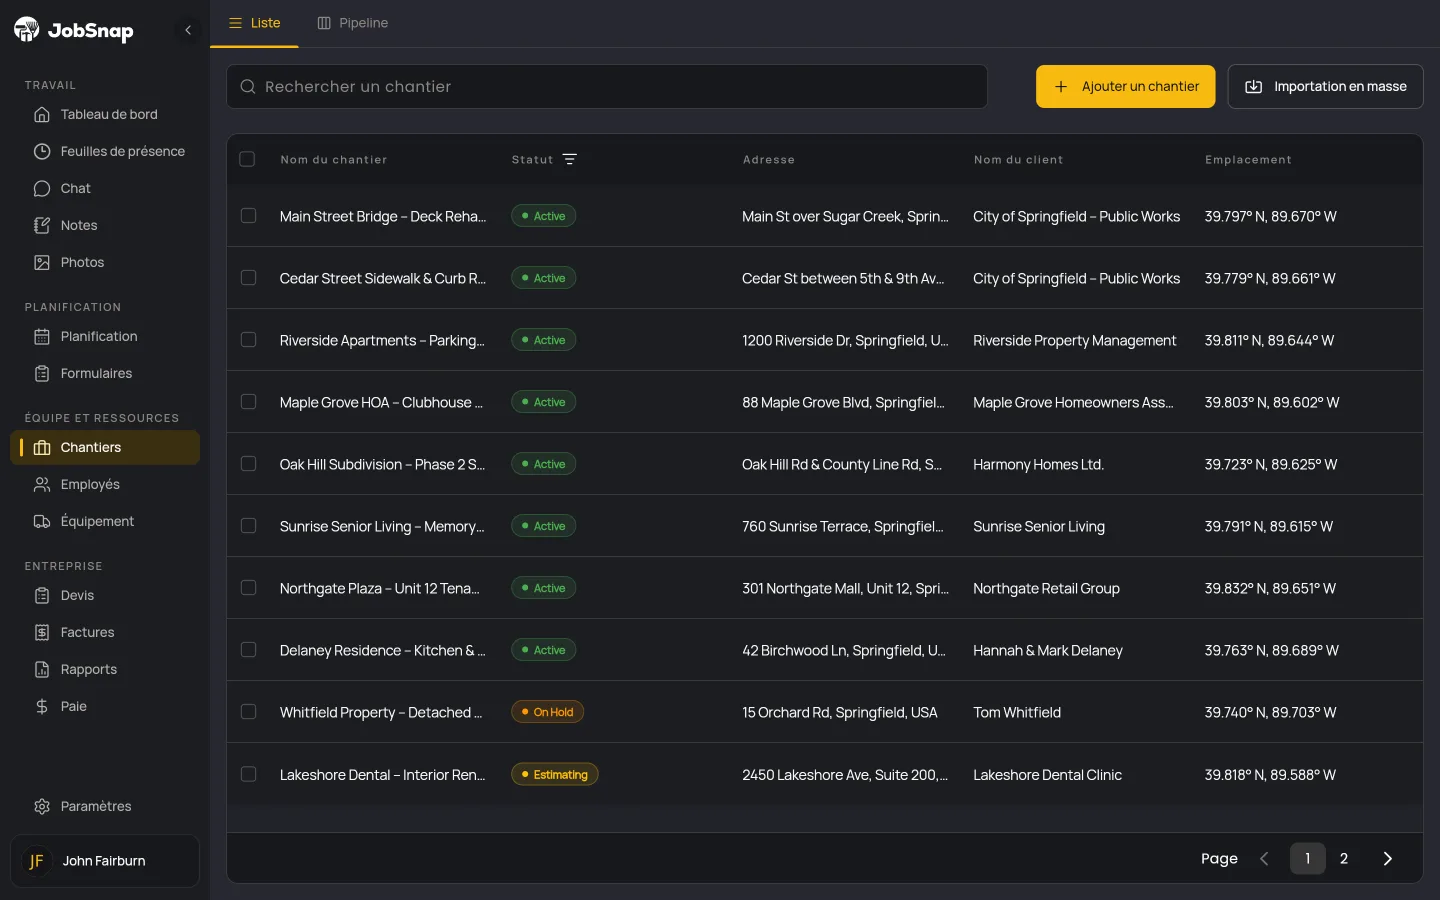Open Tableau de bord home icon
Screen dimensions: 1440x900
(x=42, y=114)
